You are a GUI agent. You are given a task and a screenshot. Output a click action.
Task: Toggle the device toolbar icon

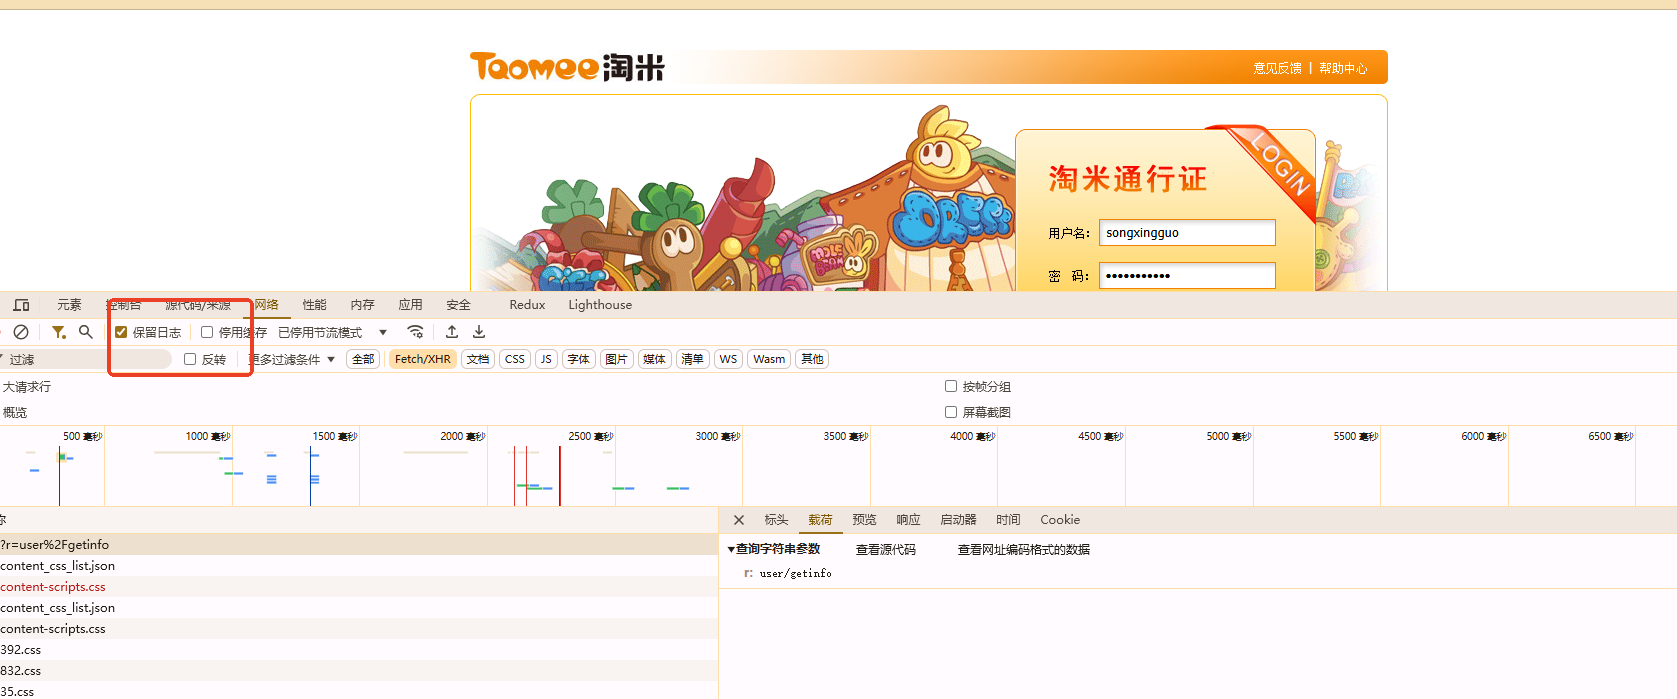(21, 305)
